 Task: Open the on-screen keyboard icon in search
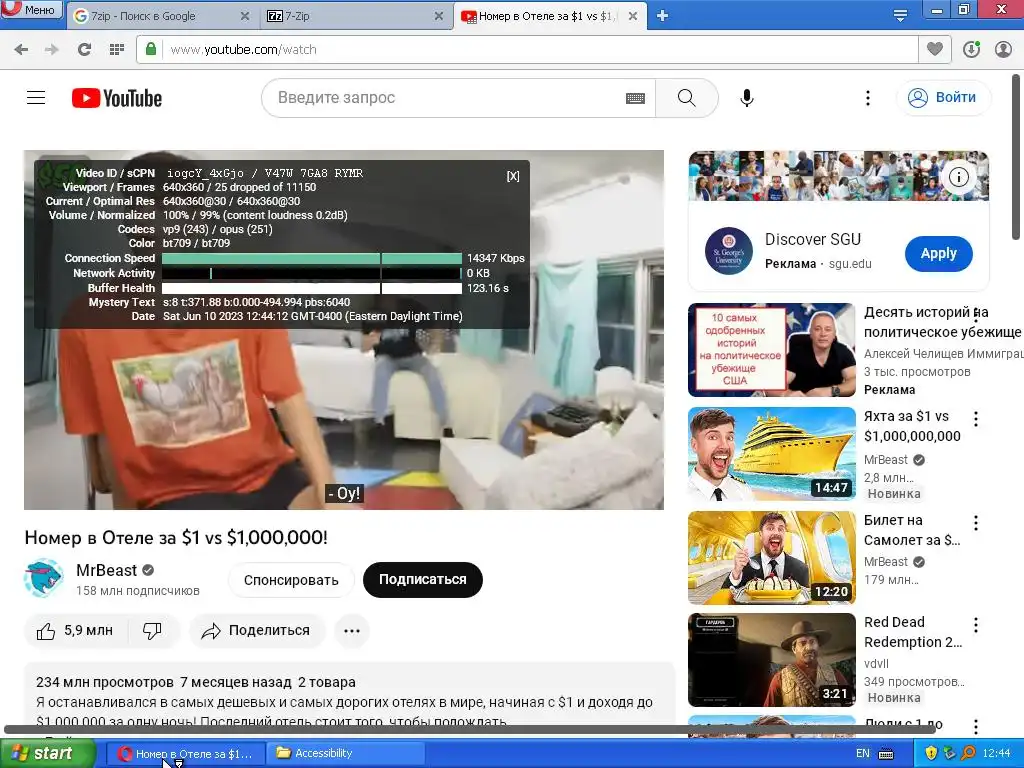[635, 99]
